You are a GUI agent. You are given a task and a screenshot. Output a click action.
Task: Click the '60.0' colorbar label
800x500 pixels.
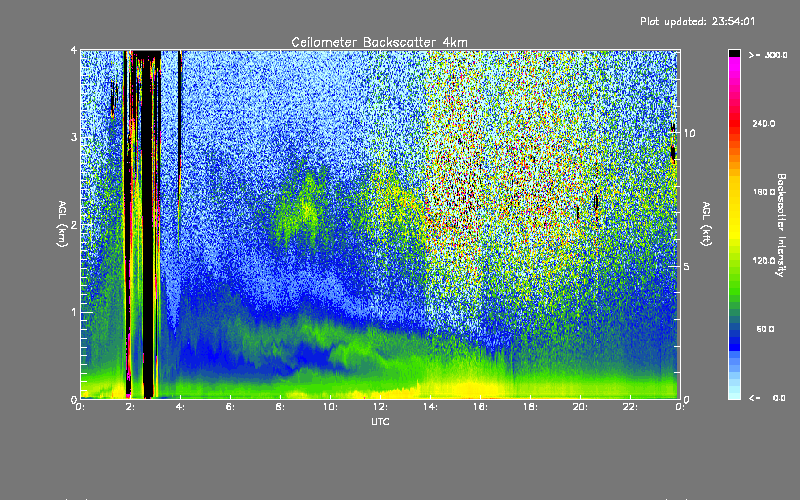[x=765, y=329]
